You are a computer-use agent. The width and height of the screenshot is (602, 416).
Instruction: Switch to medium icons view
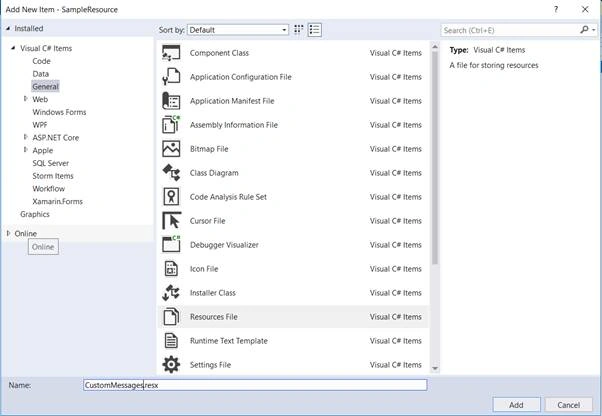tap(298, 30)
